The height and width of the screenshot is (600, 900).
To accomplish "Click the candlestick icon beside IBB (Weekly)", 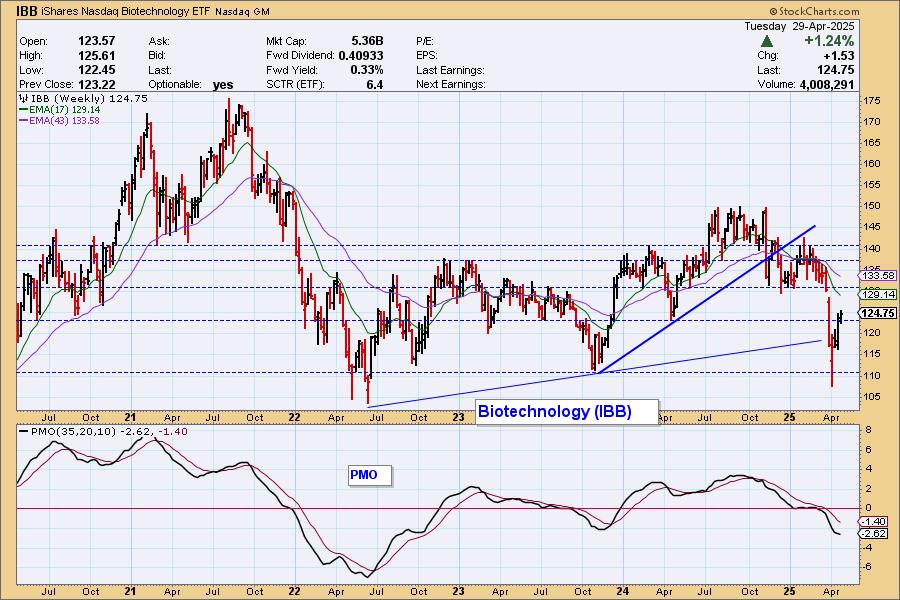I will pos(24,98).
